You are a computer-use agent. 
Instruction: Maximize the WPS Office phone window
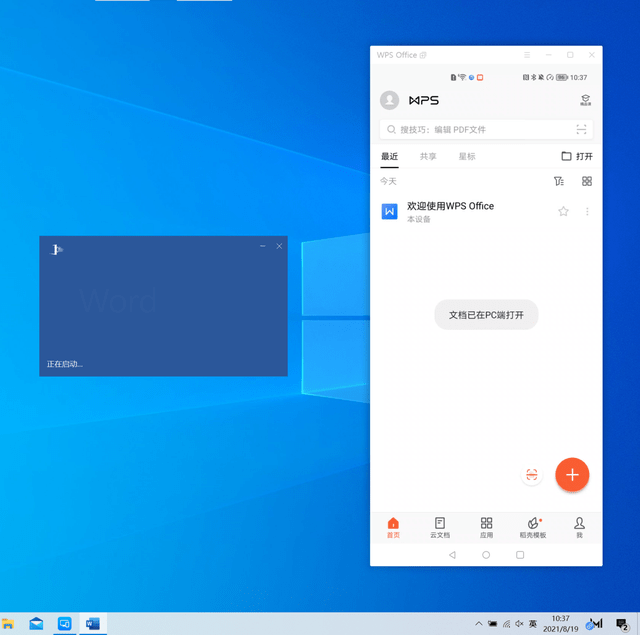[570, 55]
